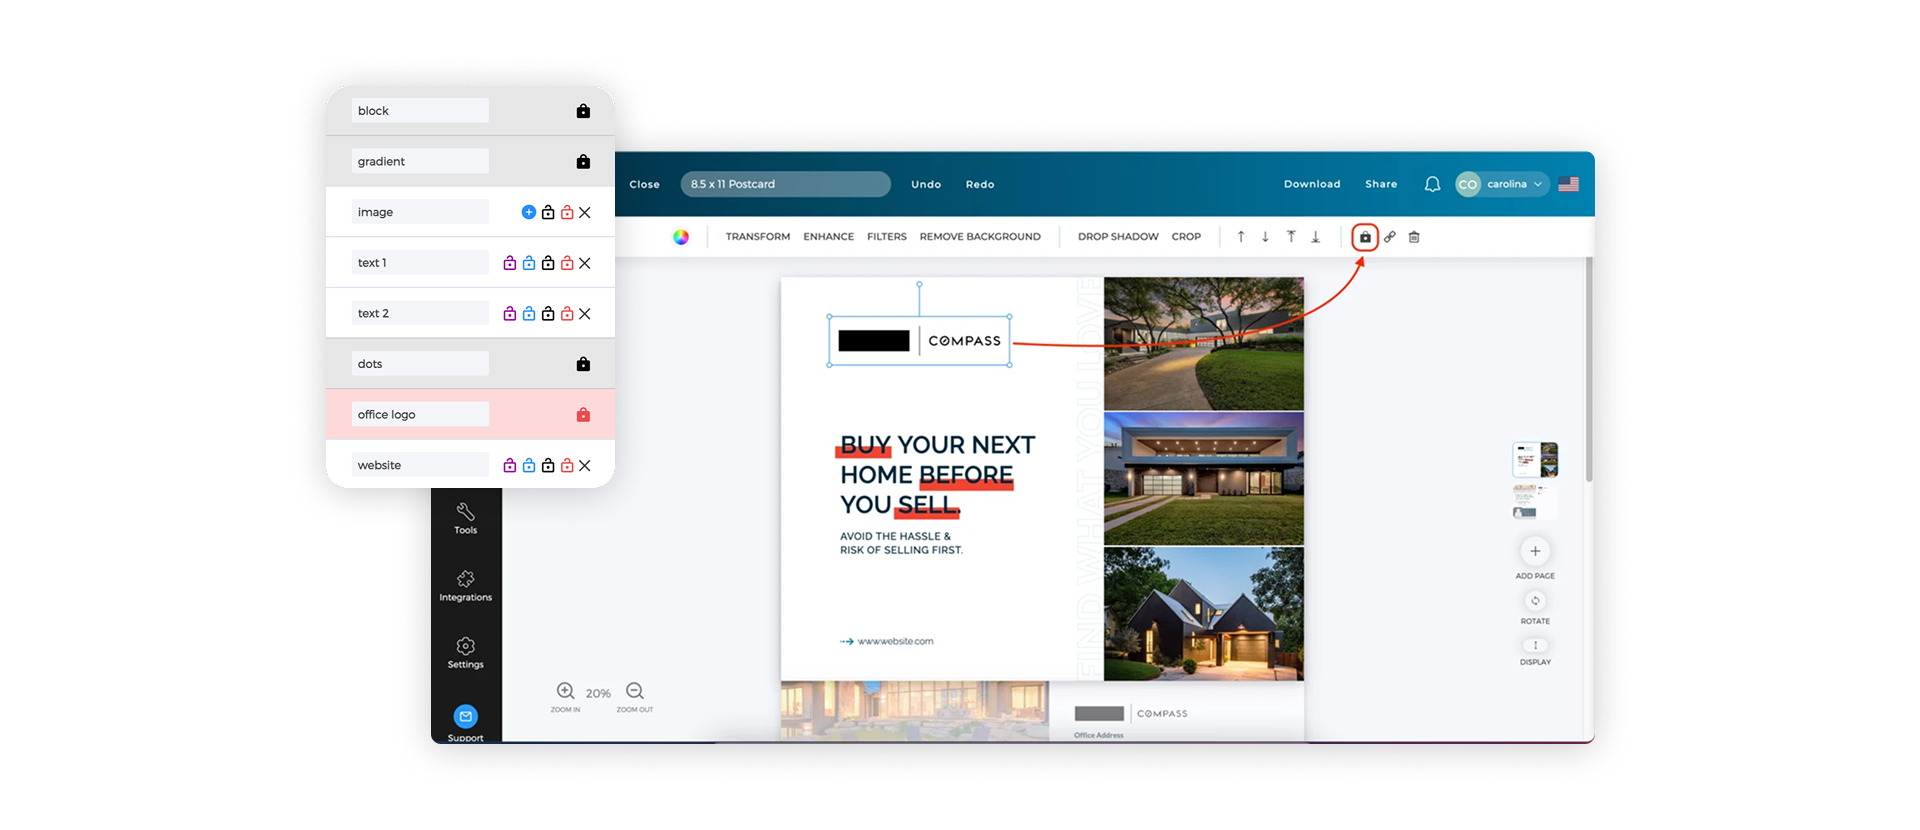Toggle the blue lock on text 2 layer
Image resolution: width=1920 pixels, height=830 pixels.
click(529, 314)
